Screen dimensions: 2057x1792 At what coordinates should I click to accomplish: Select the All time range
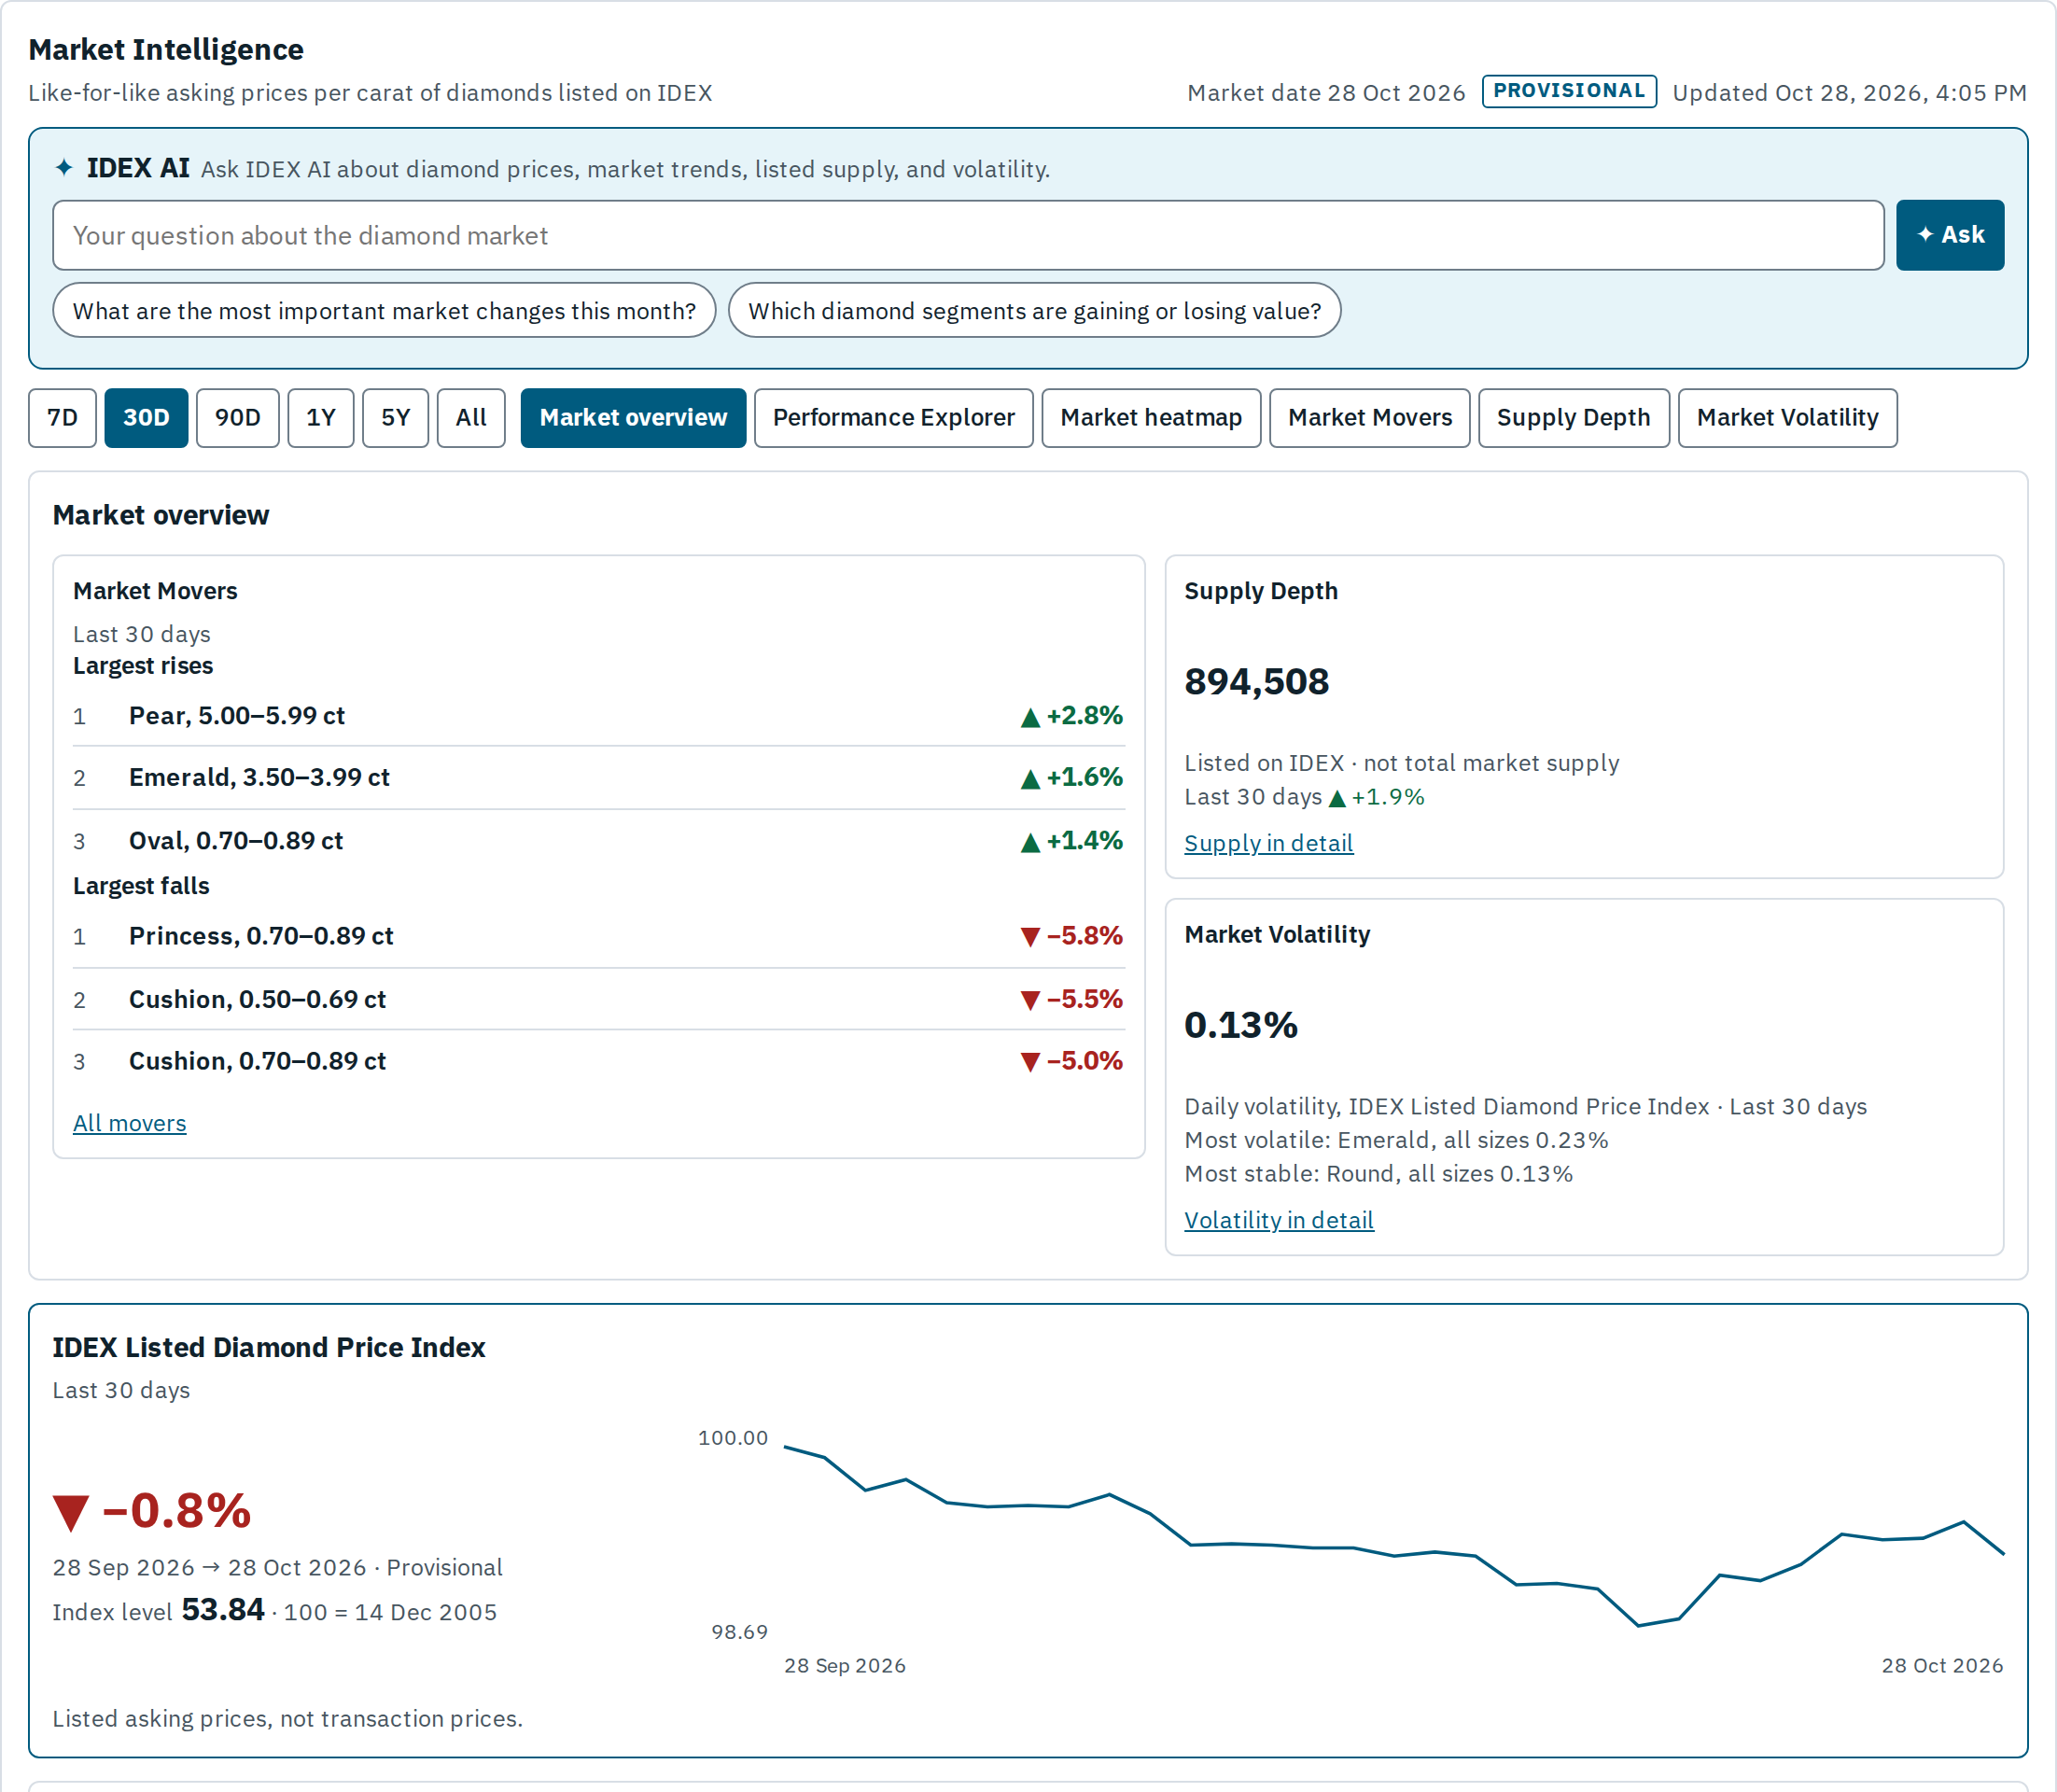471,418
